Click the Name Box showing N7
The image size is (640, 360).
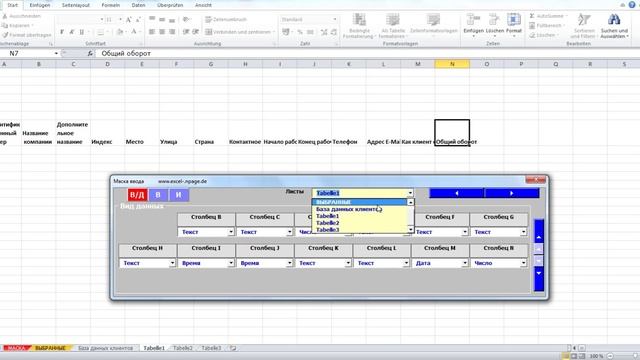tap(27, 53)
